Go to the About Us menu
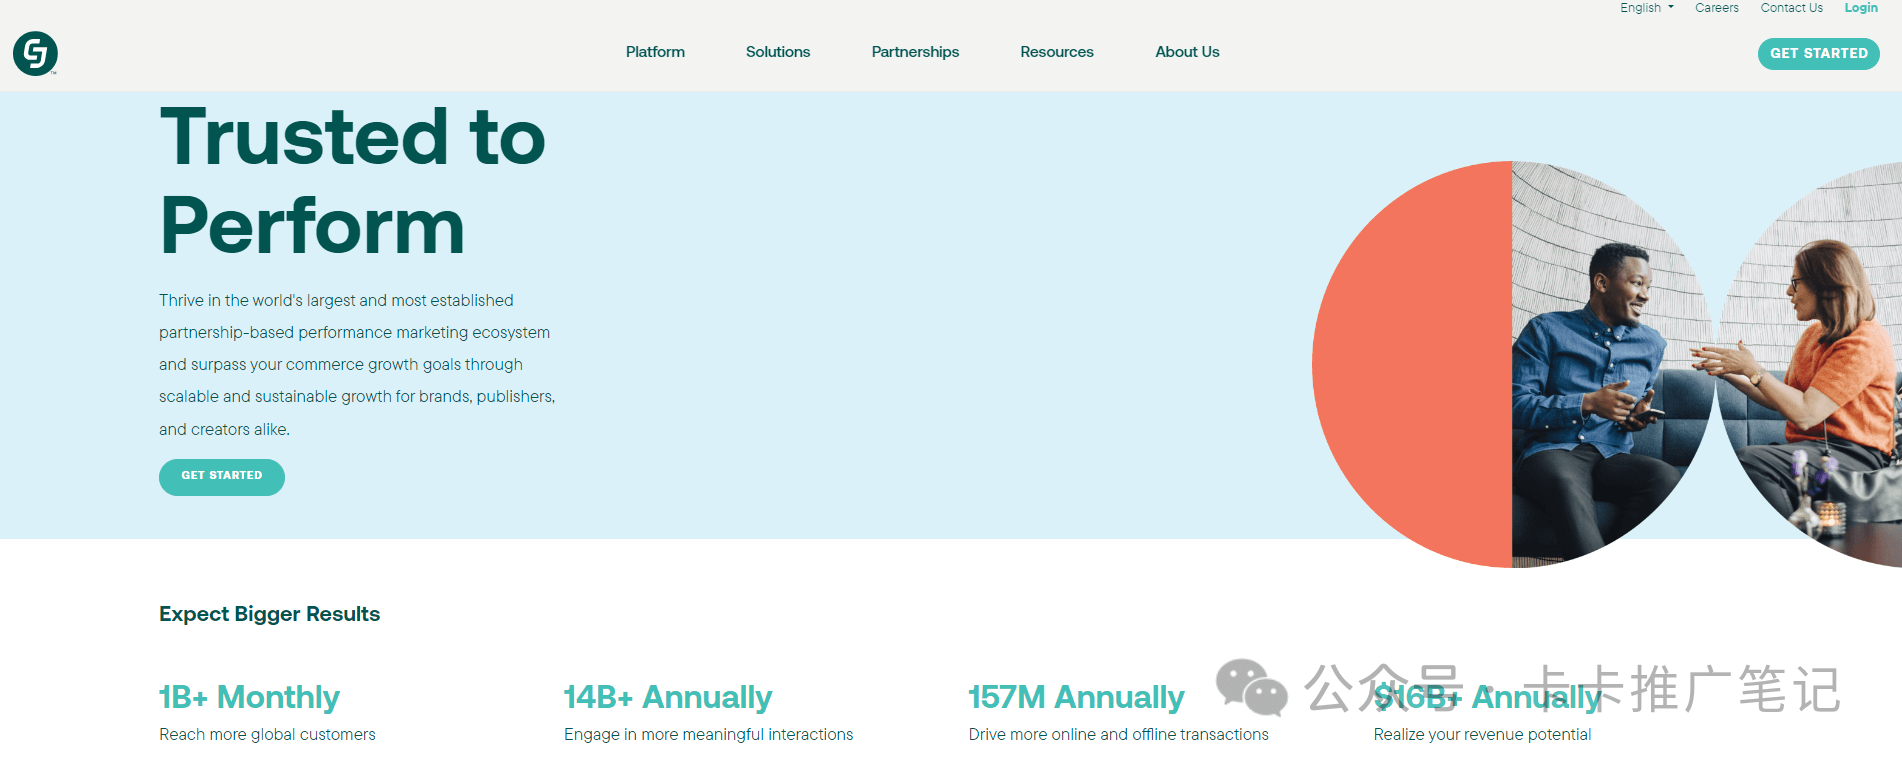 [1186, 52]
